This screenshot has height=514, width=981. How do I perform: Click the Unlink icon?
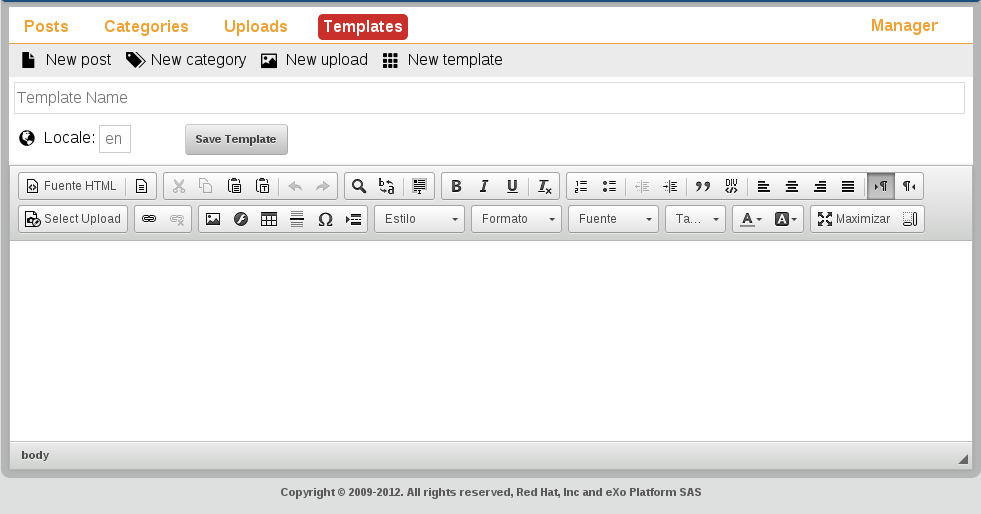point(177,219)
